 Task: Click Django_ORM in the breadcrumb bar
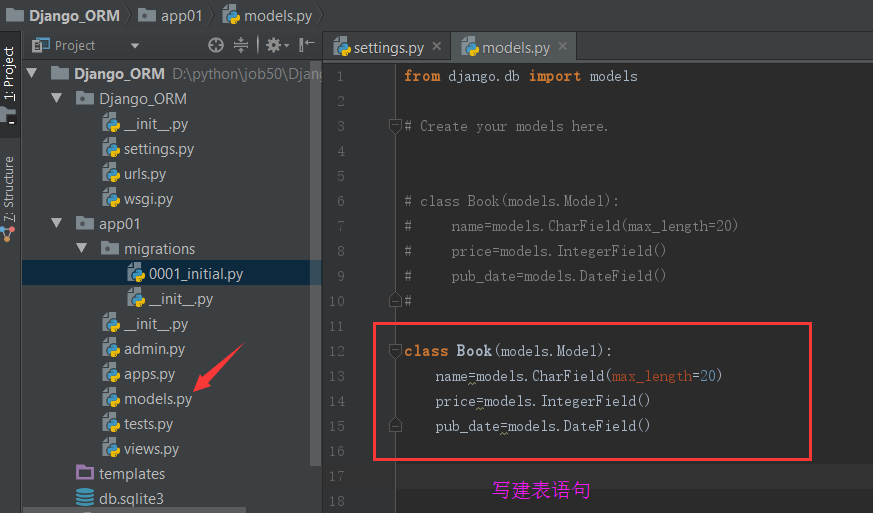63,16
